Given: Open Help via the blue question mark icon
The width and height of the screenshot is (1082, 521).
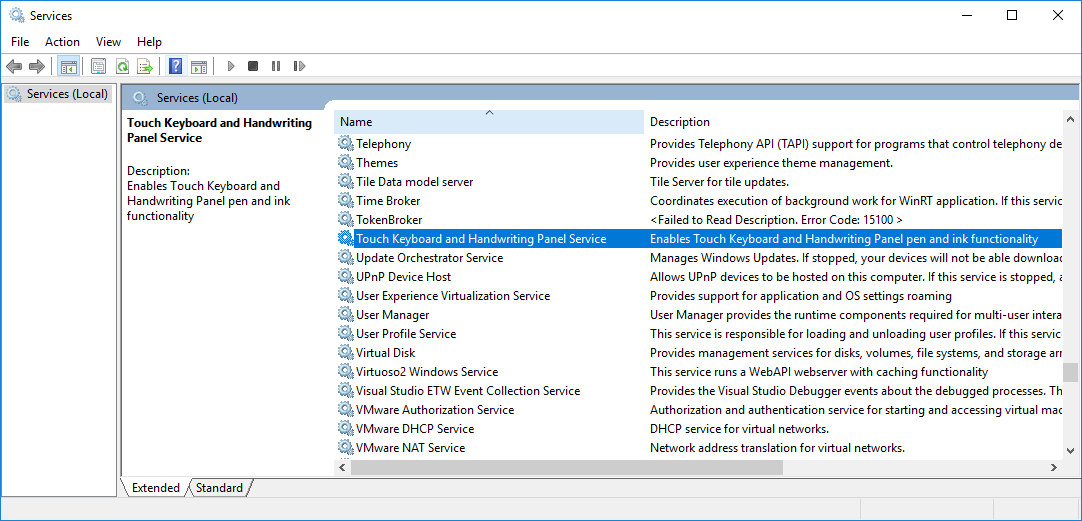Looking at the screenshot, I should coord(176,66).
